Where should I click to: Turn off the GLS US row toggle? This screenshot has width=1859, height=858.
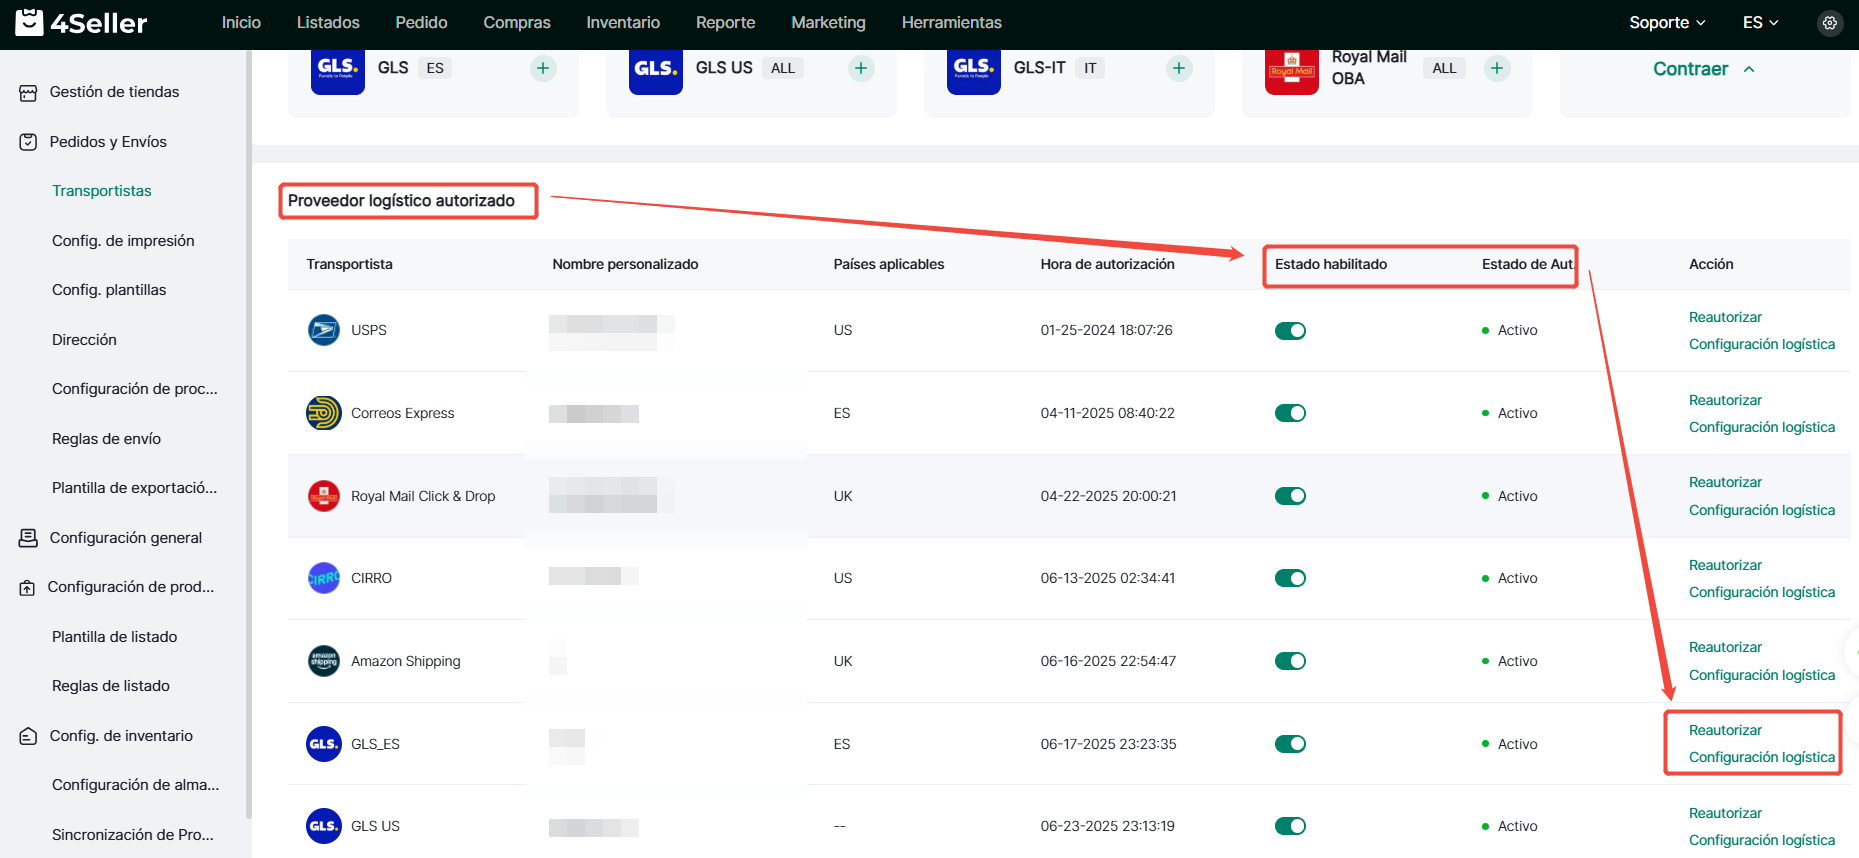(x=1290, y=826)
